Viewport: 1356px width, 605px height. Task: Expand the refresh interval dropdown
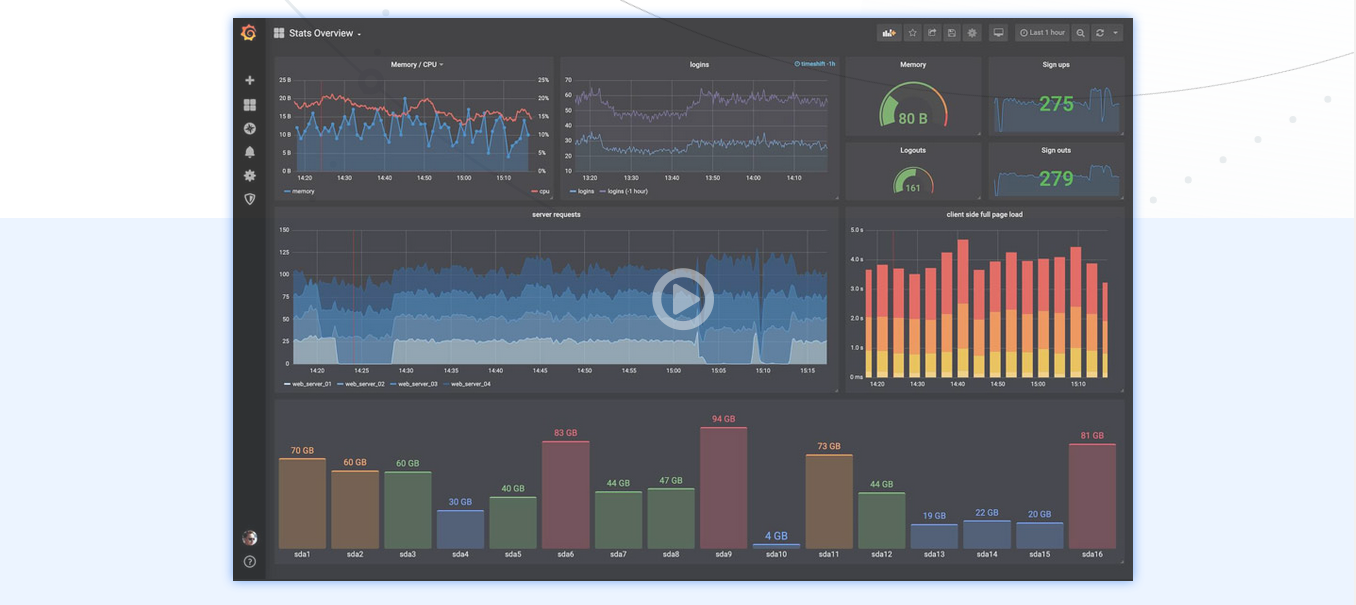coord(1115,32)
